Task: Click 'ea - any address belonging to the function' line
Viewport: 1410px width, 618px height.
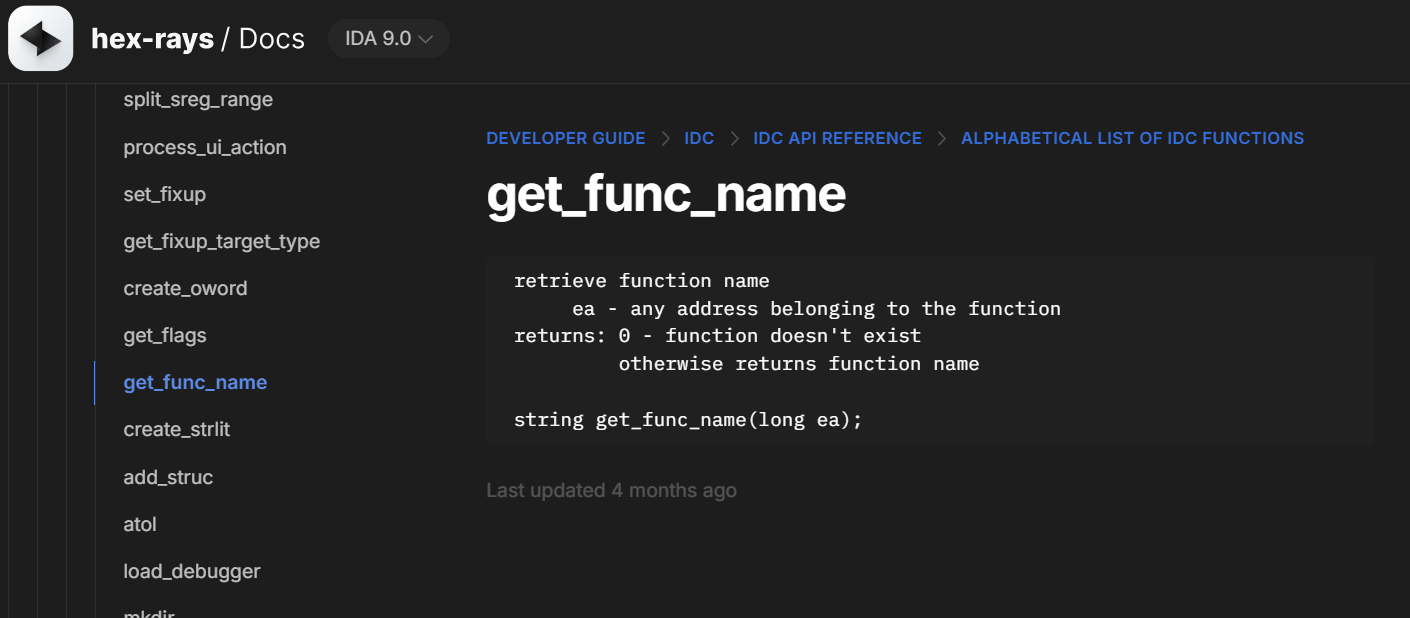Action: [x=816, y=308]
